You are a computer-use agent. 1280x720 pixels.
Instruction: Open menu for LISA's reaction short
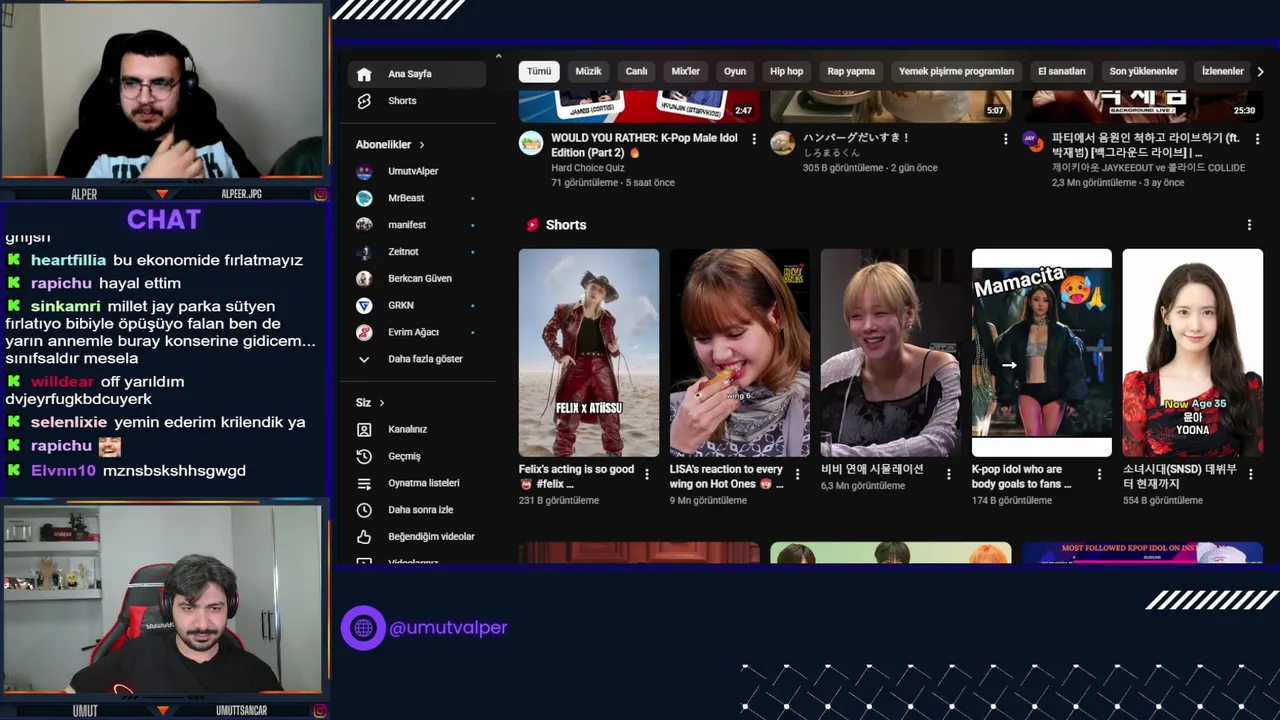[797, 474]
